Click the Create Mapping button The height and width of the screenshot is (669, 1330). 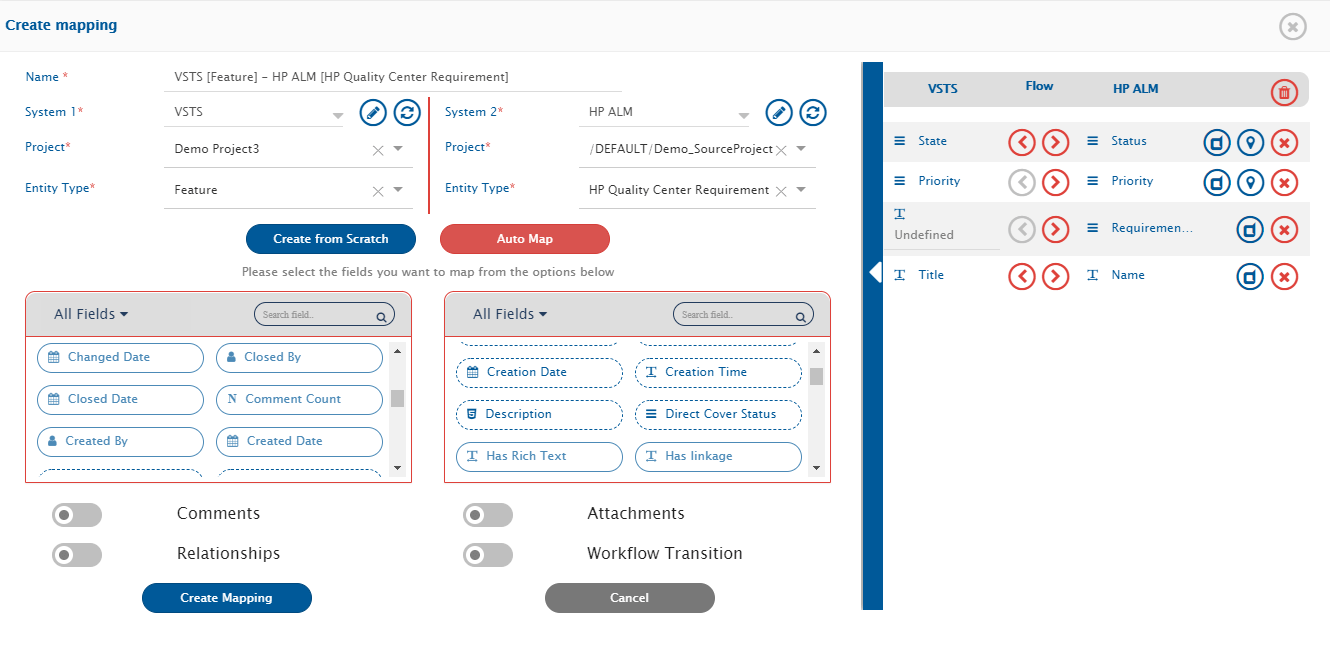(x=227, y=598)
